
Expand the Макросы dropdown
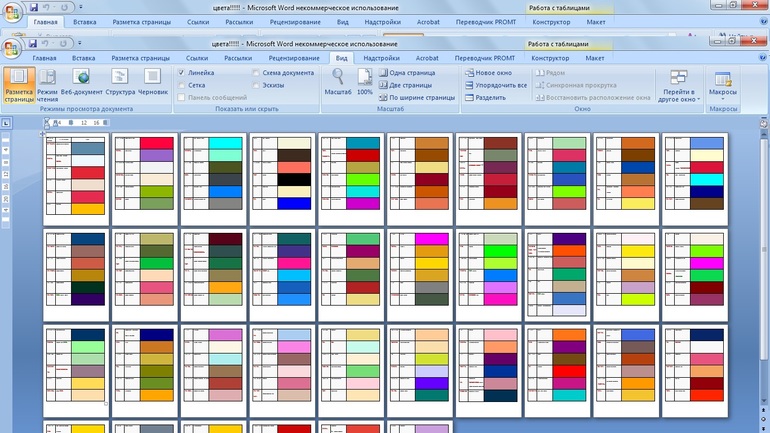[722, 87]
